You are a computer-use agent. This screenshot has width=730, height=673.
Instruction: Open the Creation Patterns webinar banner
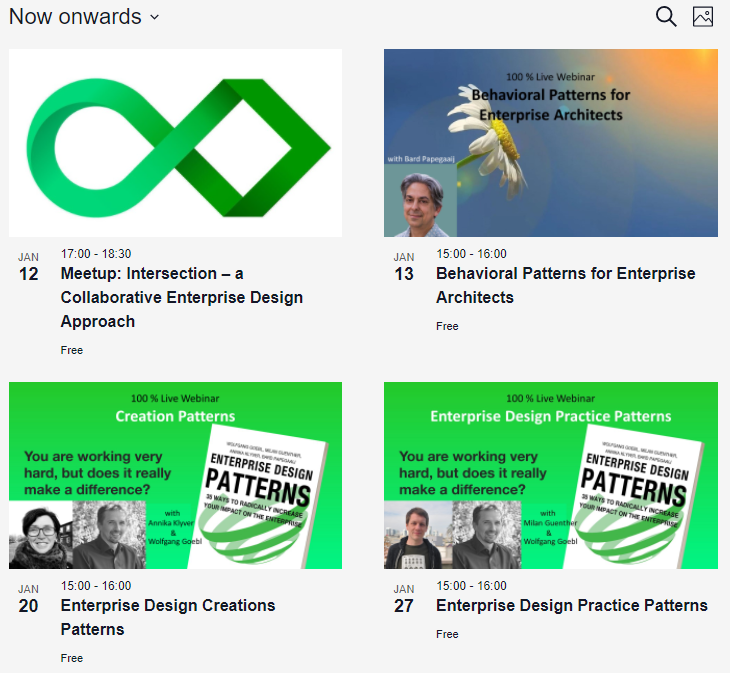click(176, 475)
